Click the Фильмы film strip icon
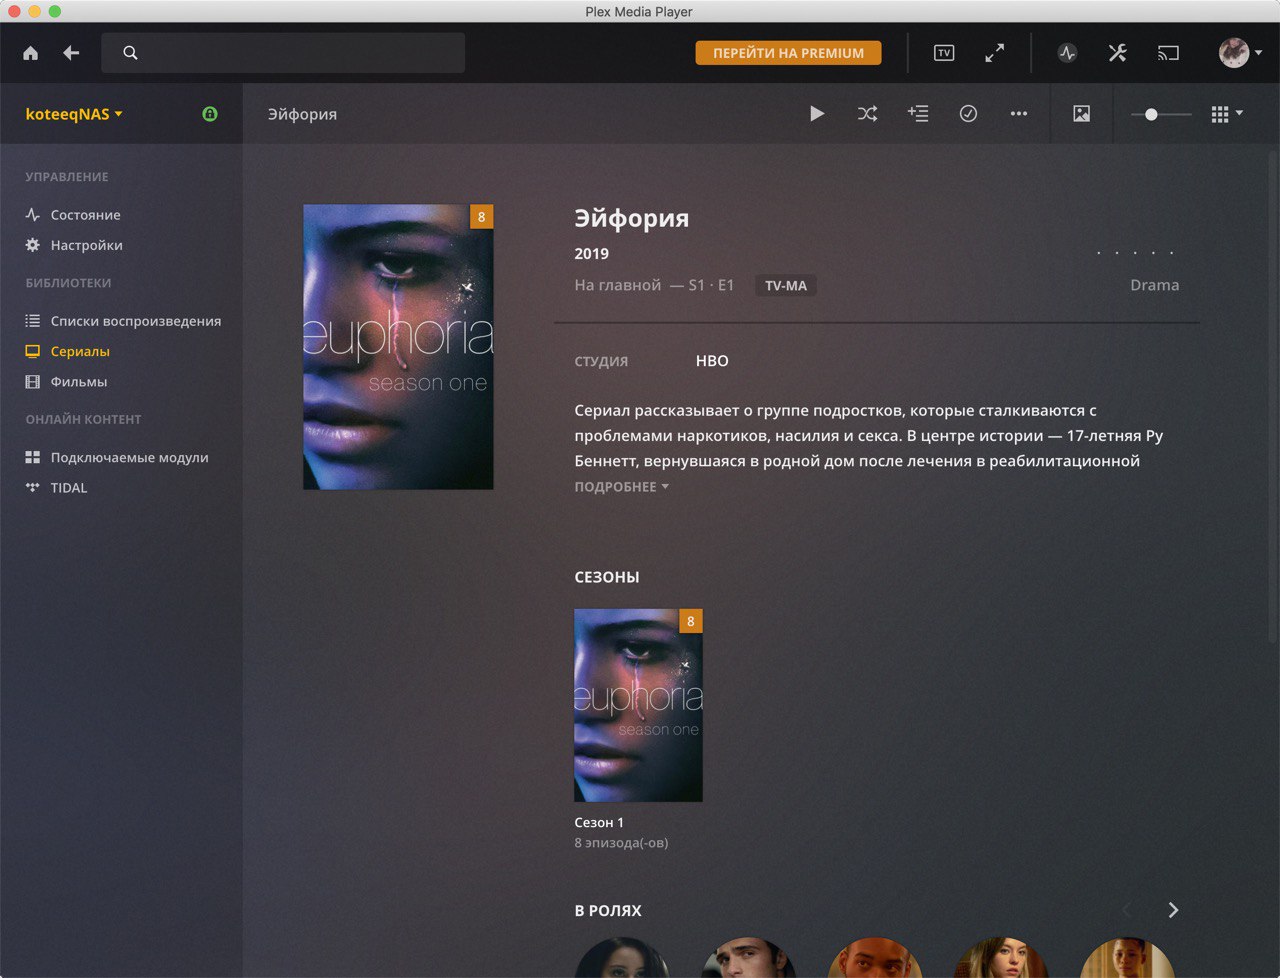Screen dimensions: 1280x978 (x=33, y=382)
